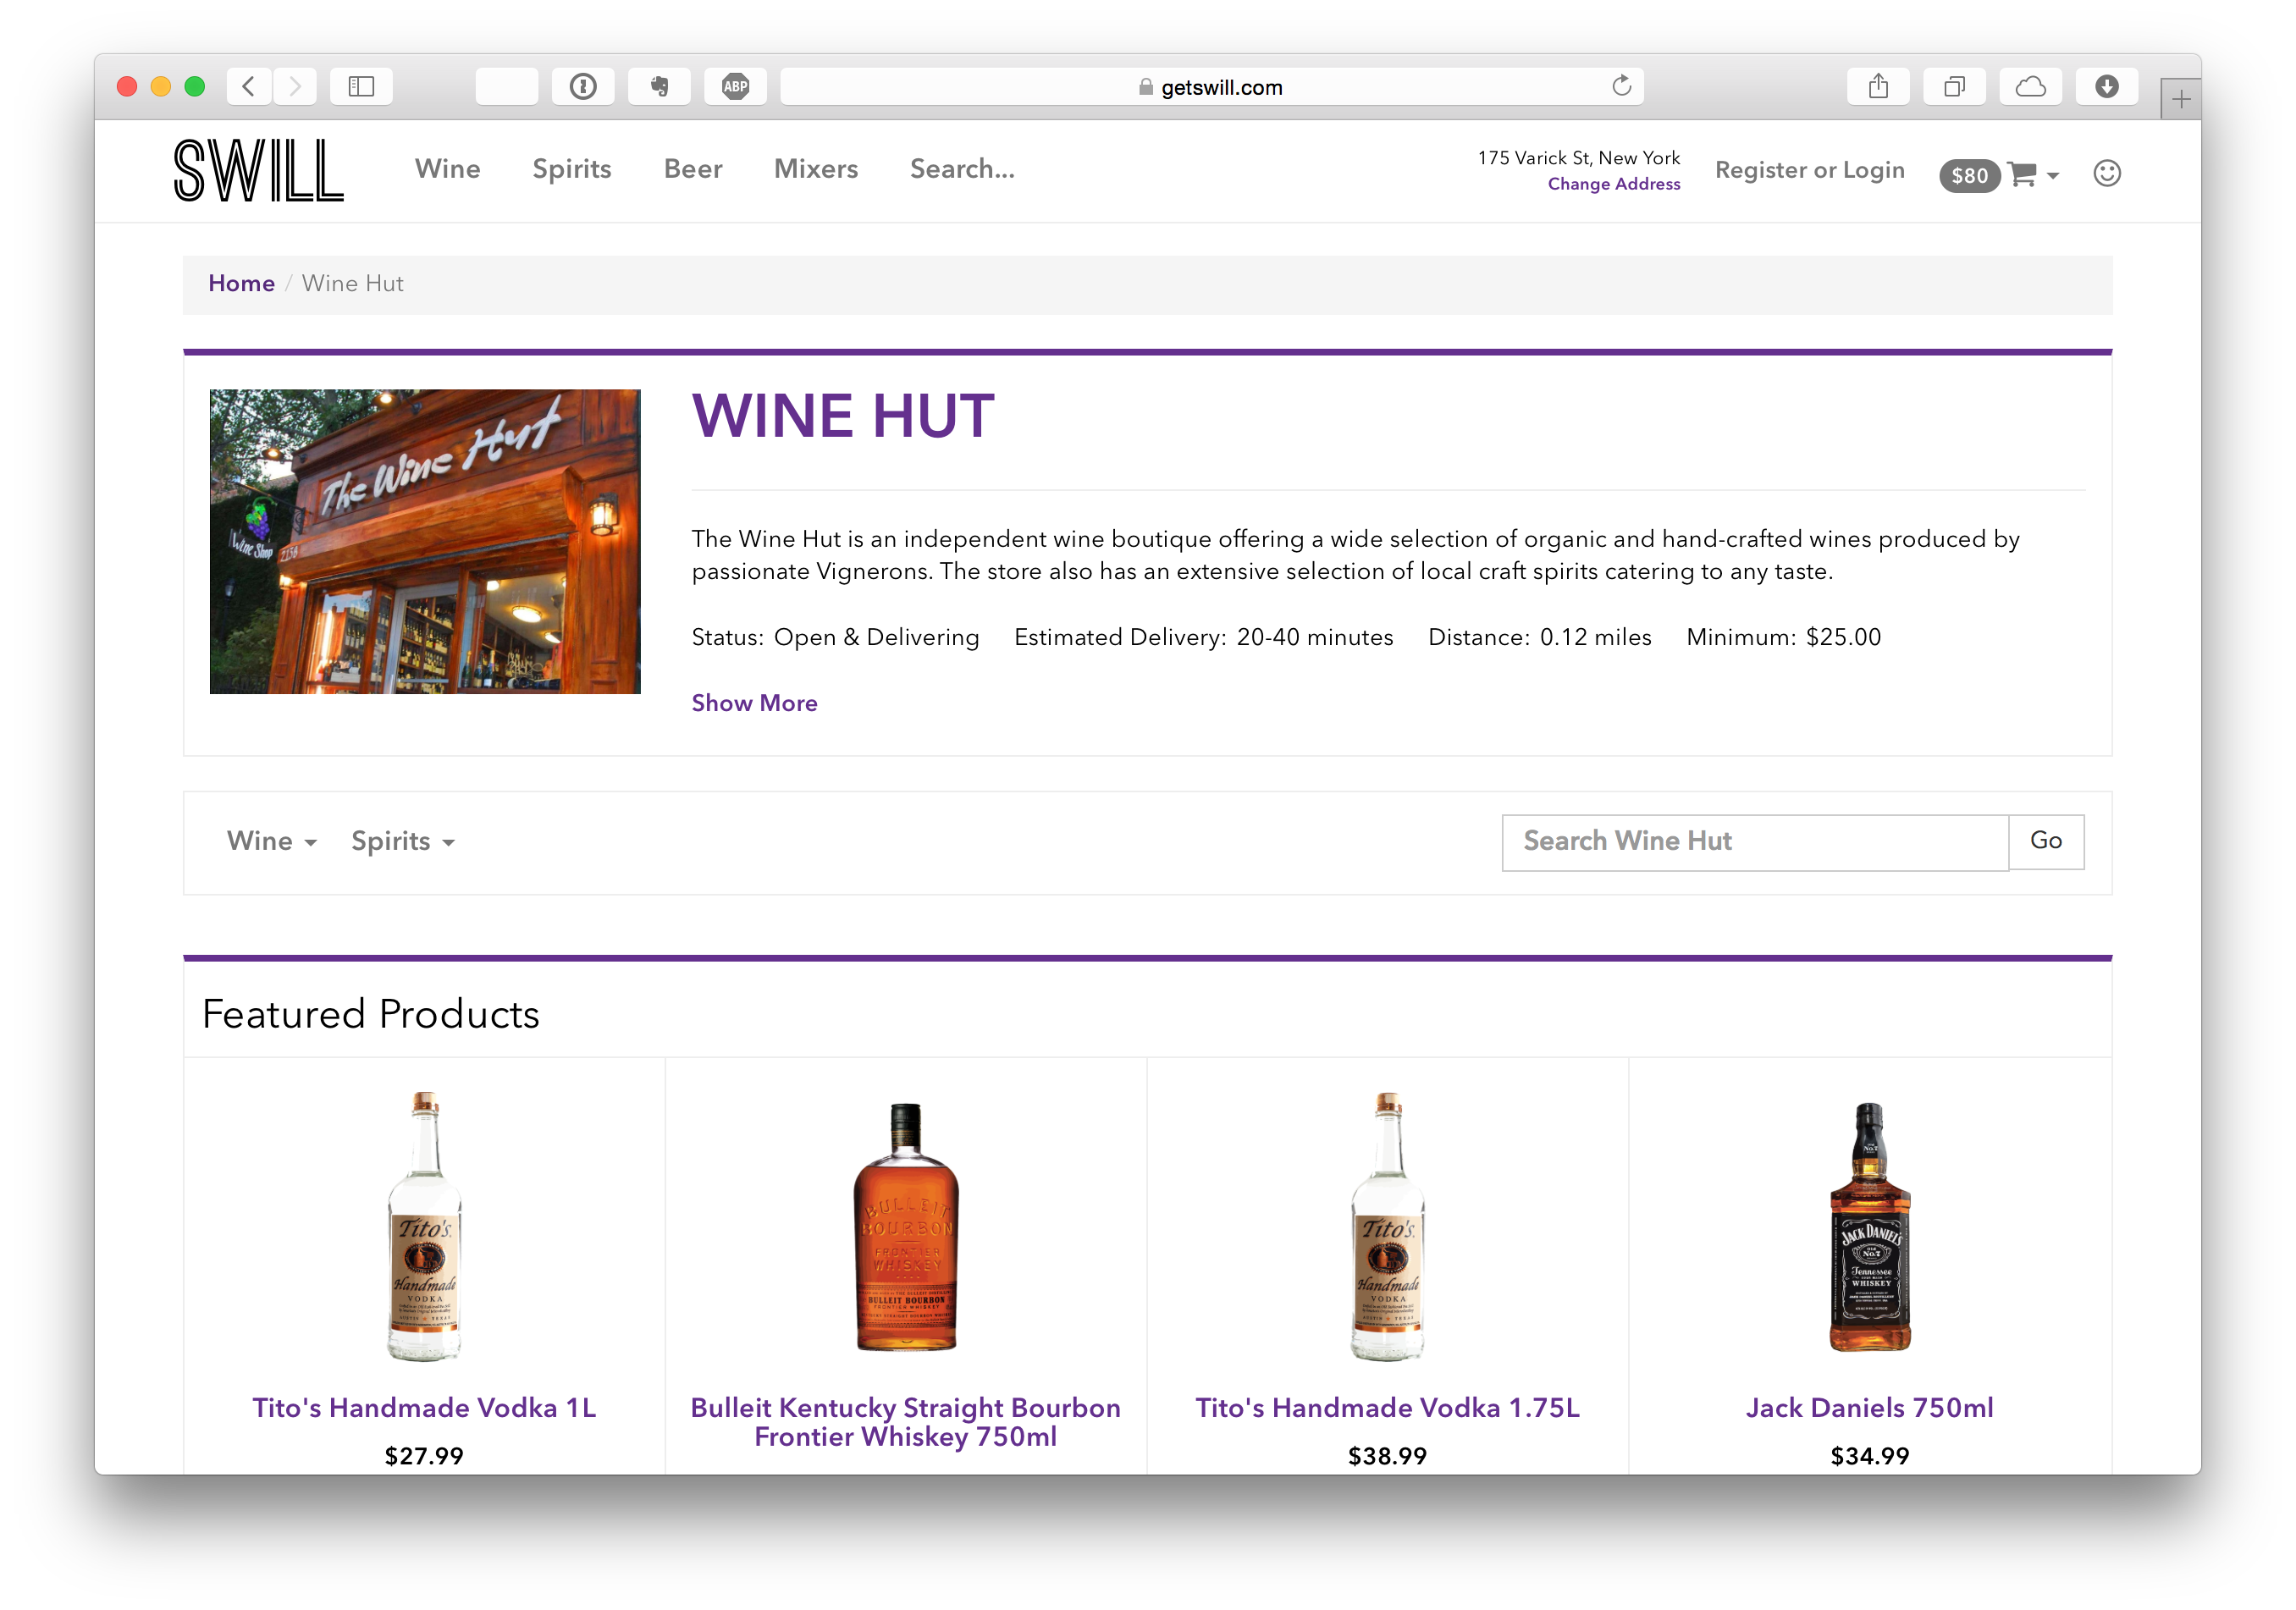
Task: Reload the page with the refresh icon
Action: click(1621, 86)
